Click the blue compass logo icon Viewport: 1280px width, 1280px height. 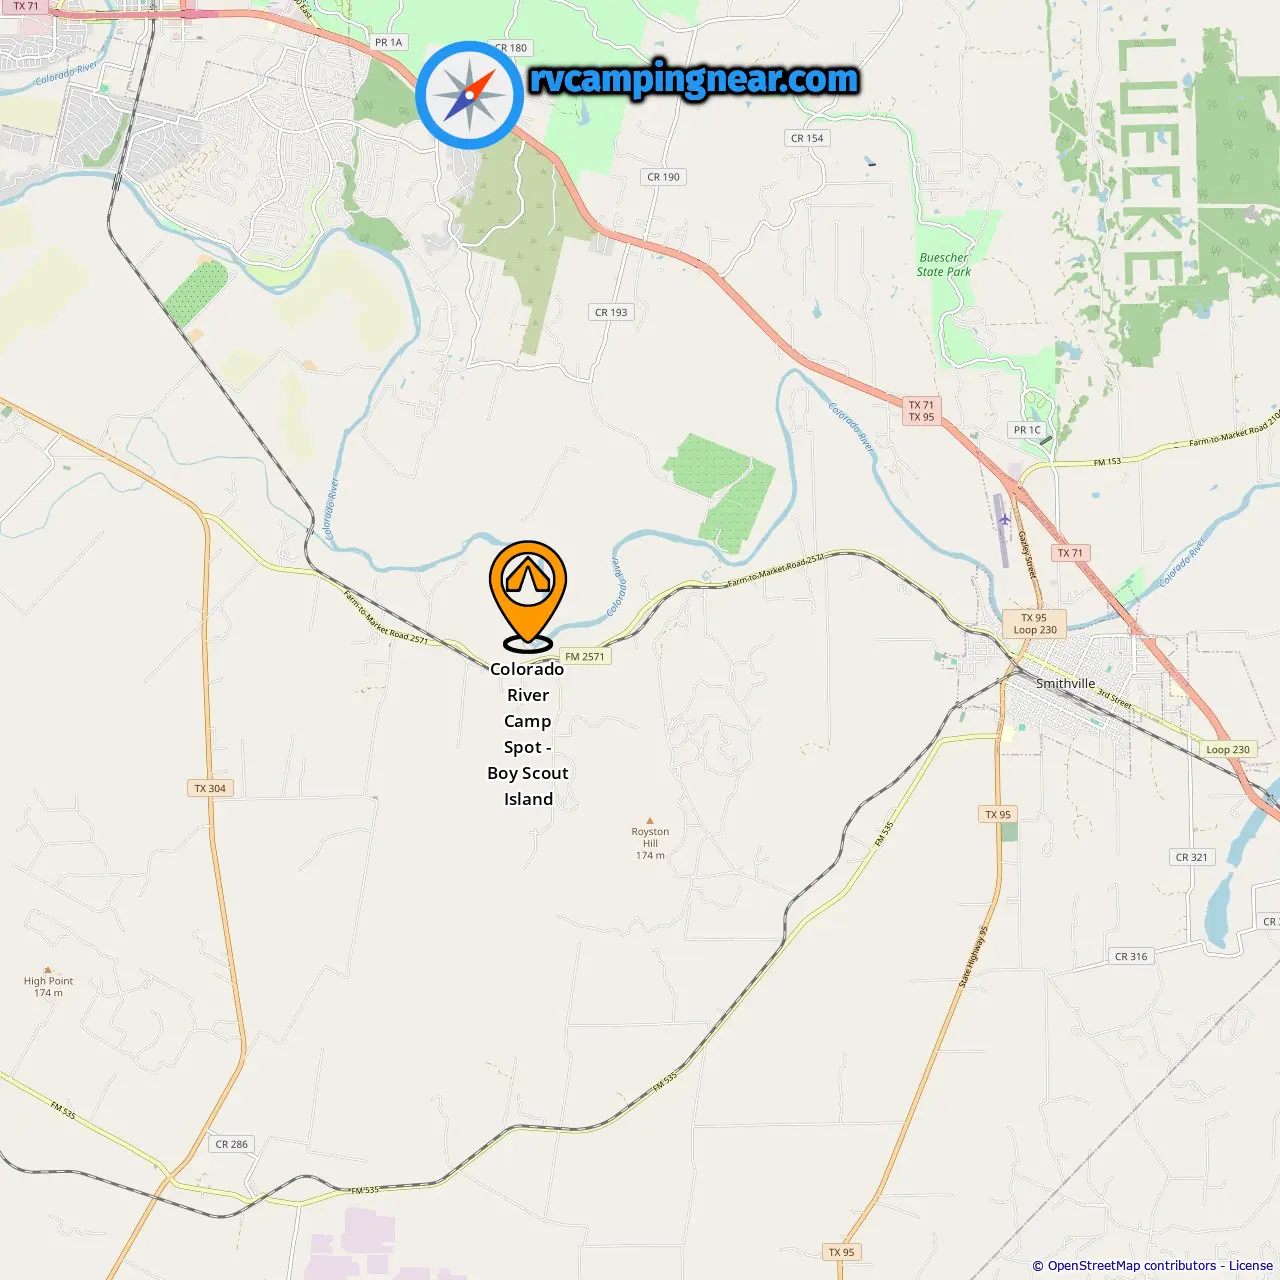click(470, 95)
